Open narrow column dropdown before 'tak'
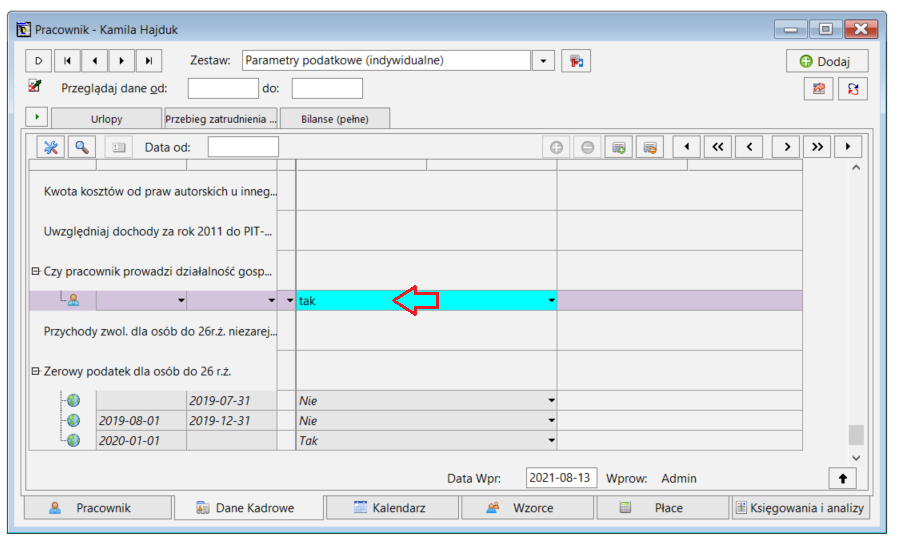This screenshot has width=901, height=541. (289, 301)
